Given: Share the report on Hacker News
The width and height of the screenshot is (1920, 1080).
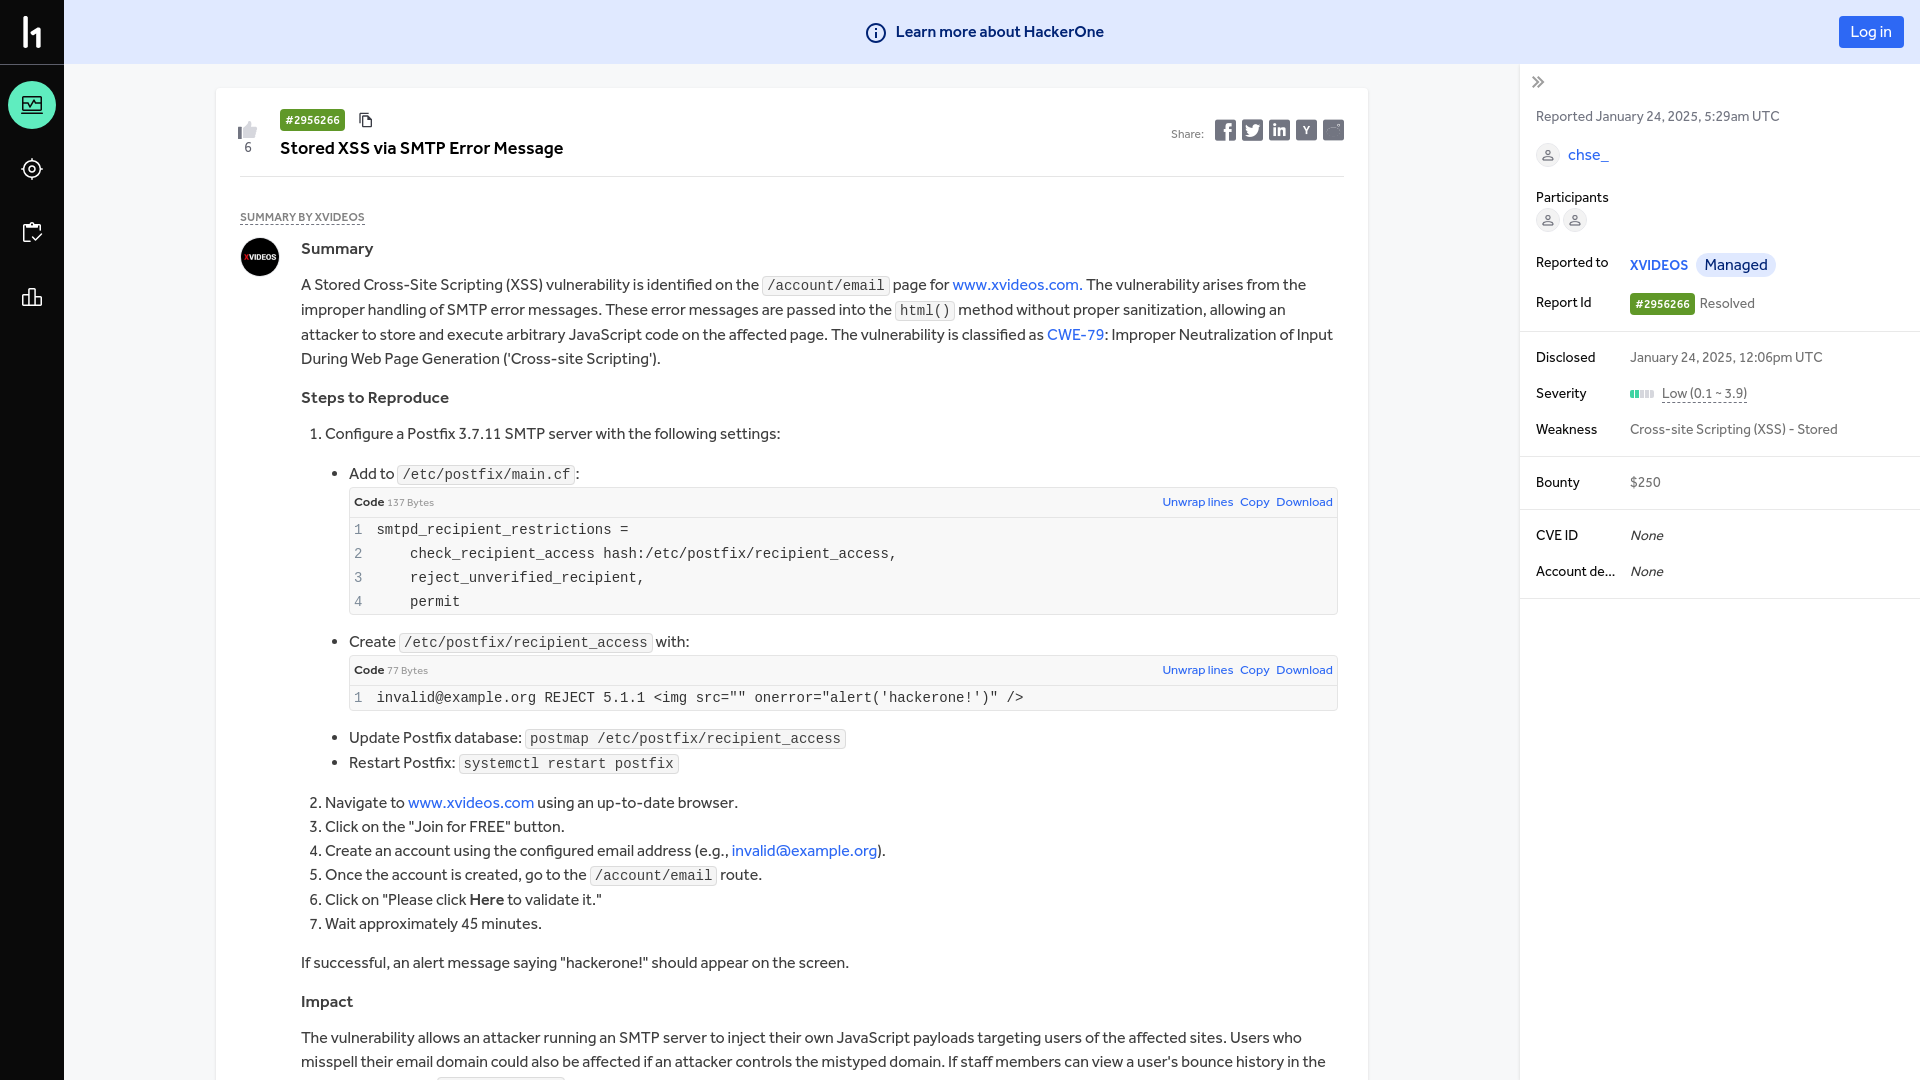Looking at the screenshot, I should point(1306,130).
